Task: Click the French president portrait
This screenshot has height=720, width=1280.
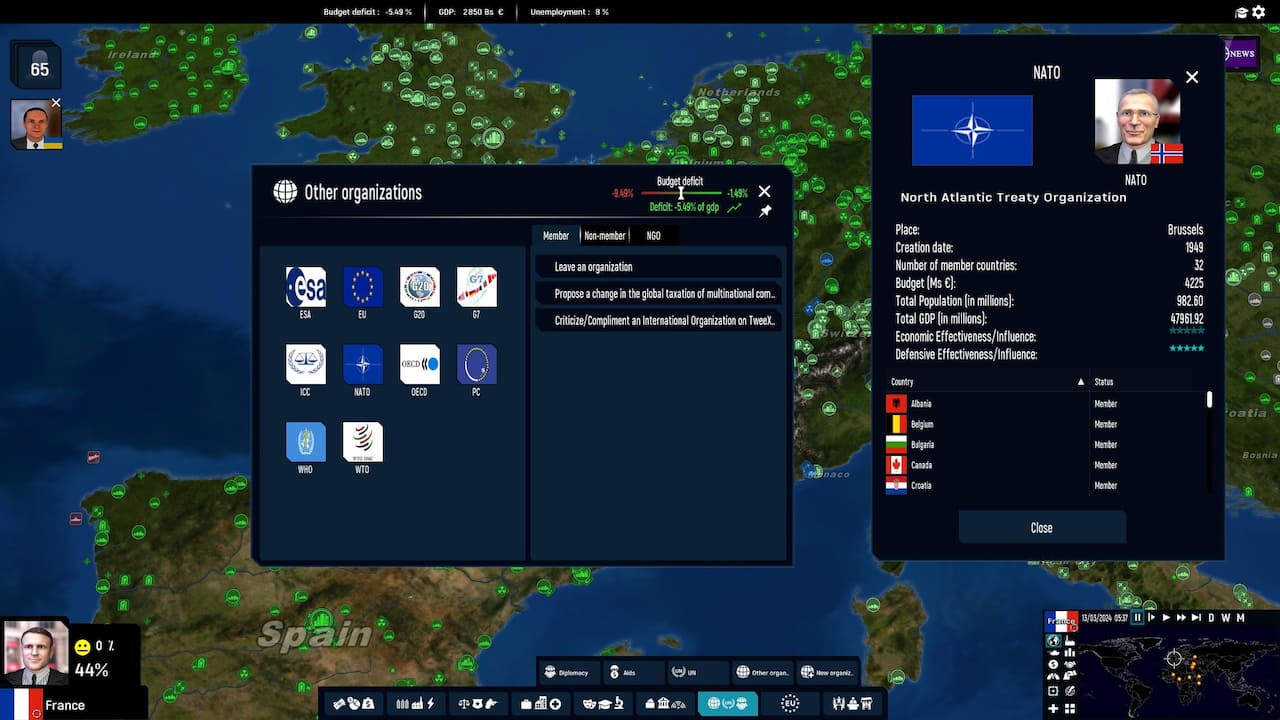Action: coord(36,653)
